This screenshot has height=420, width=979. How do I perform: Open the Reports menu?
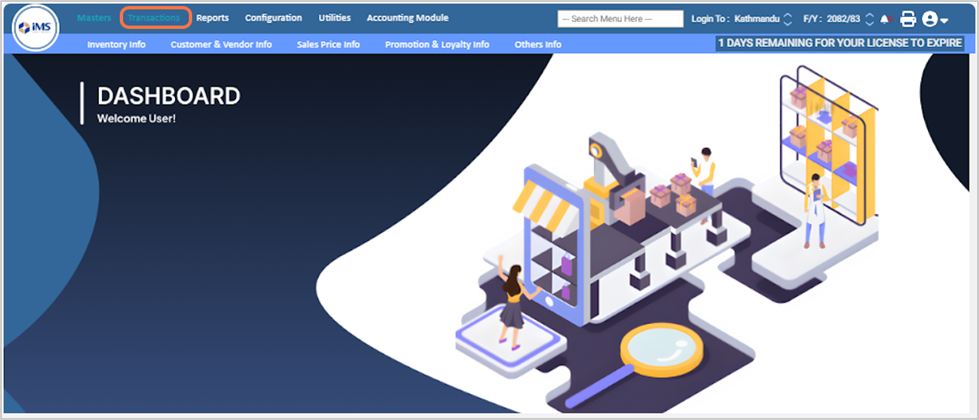coord(212,18)
